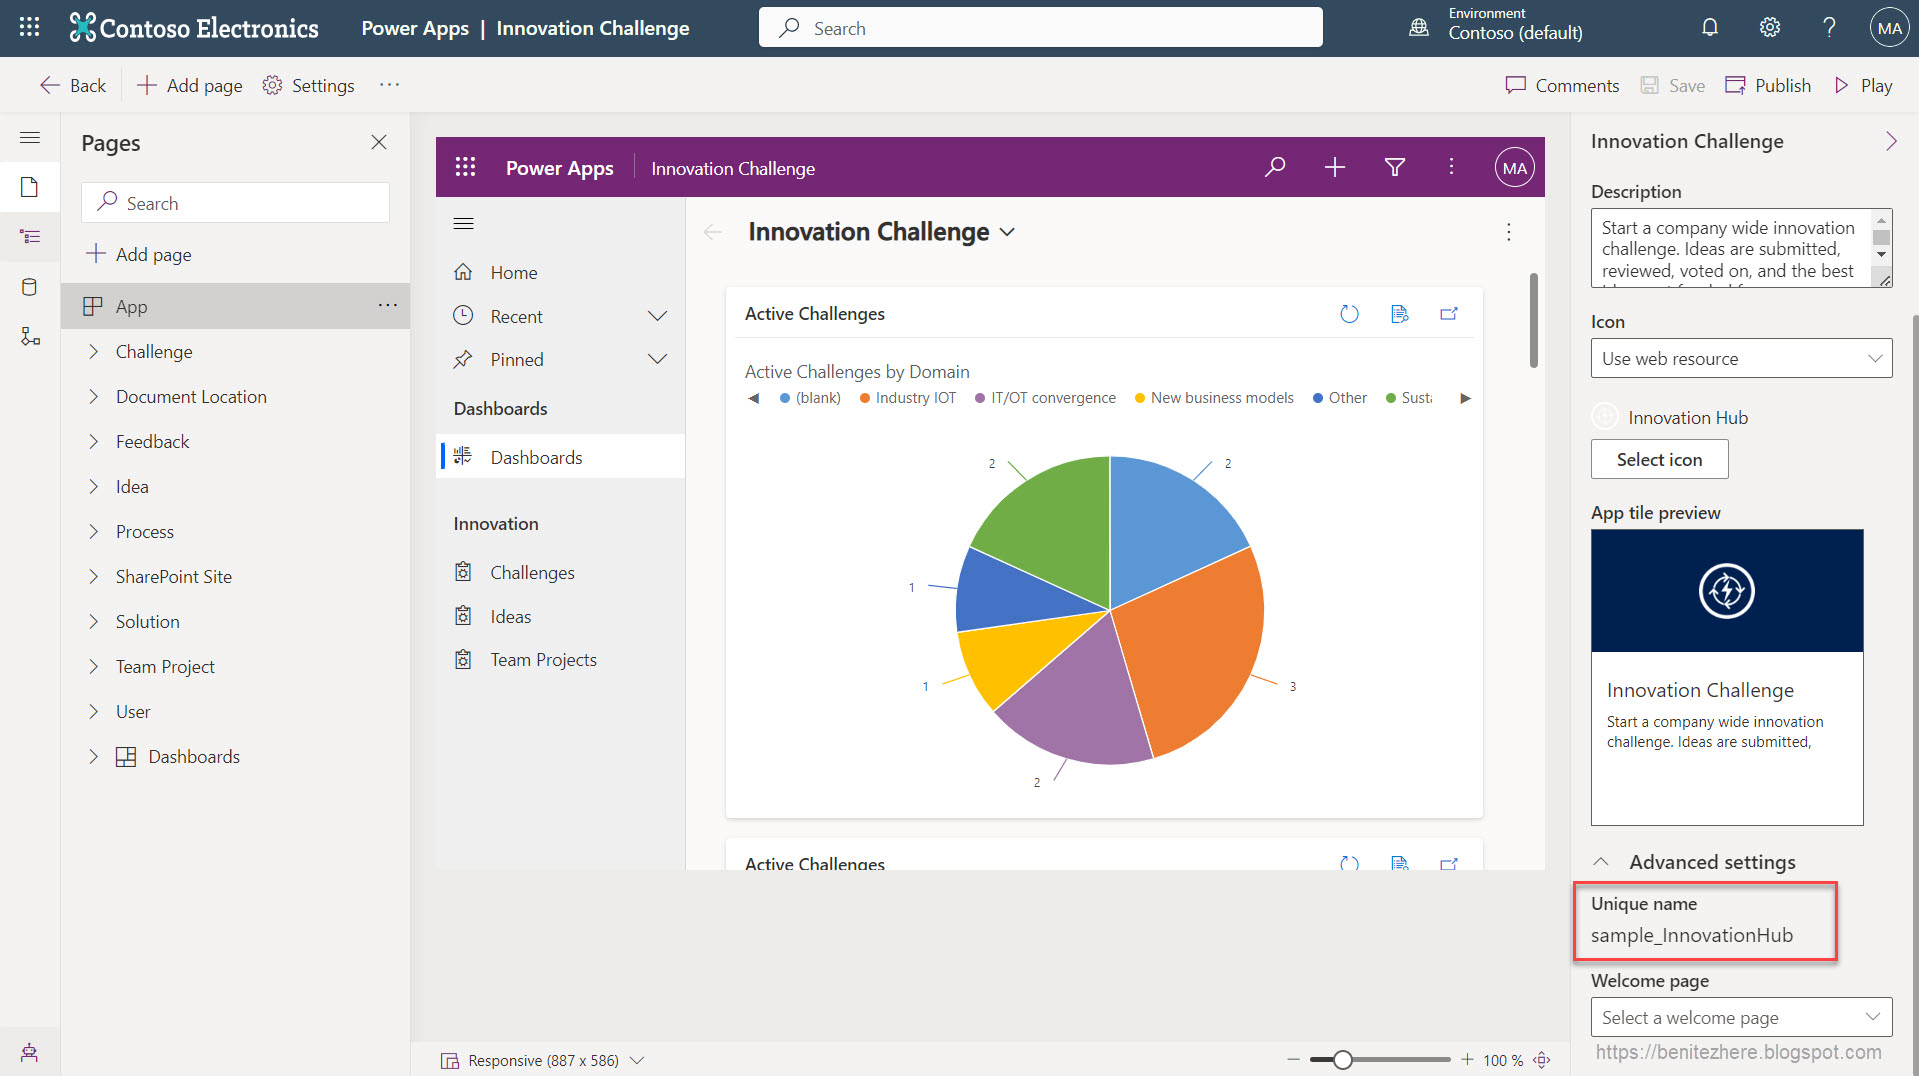Image resolution: width=1919 pixels, height=1076 pixels.
Task: Open the app launcher waffle icon
Action: click(x=29, y=28)
